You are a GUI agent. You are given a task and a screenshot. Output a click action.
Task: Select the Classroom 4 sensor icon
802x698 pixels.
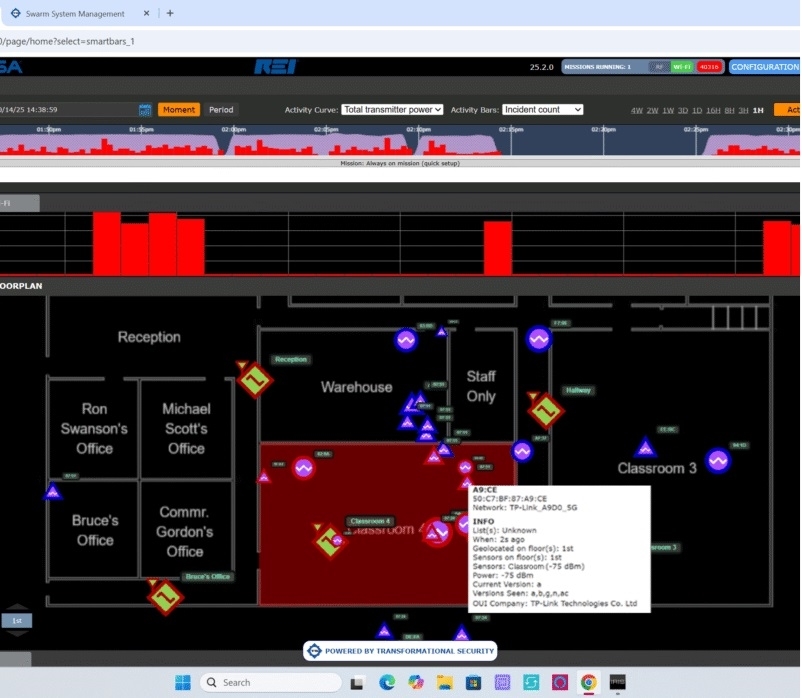point(329,541)
